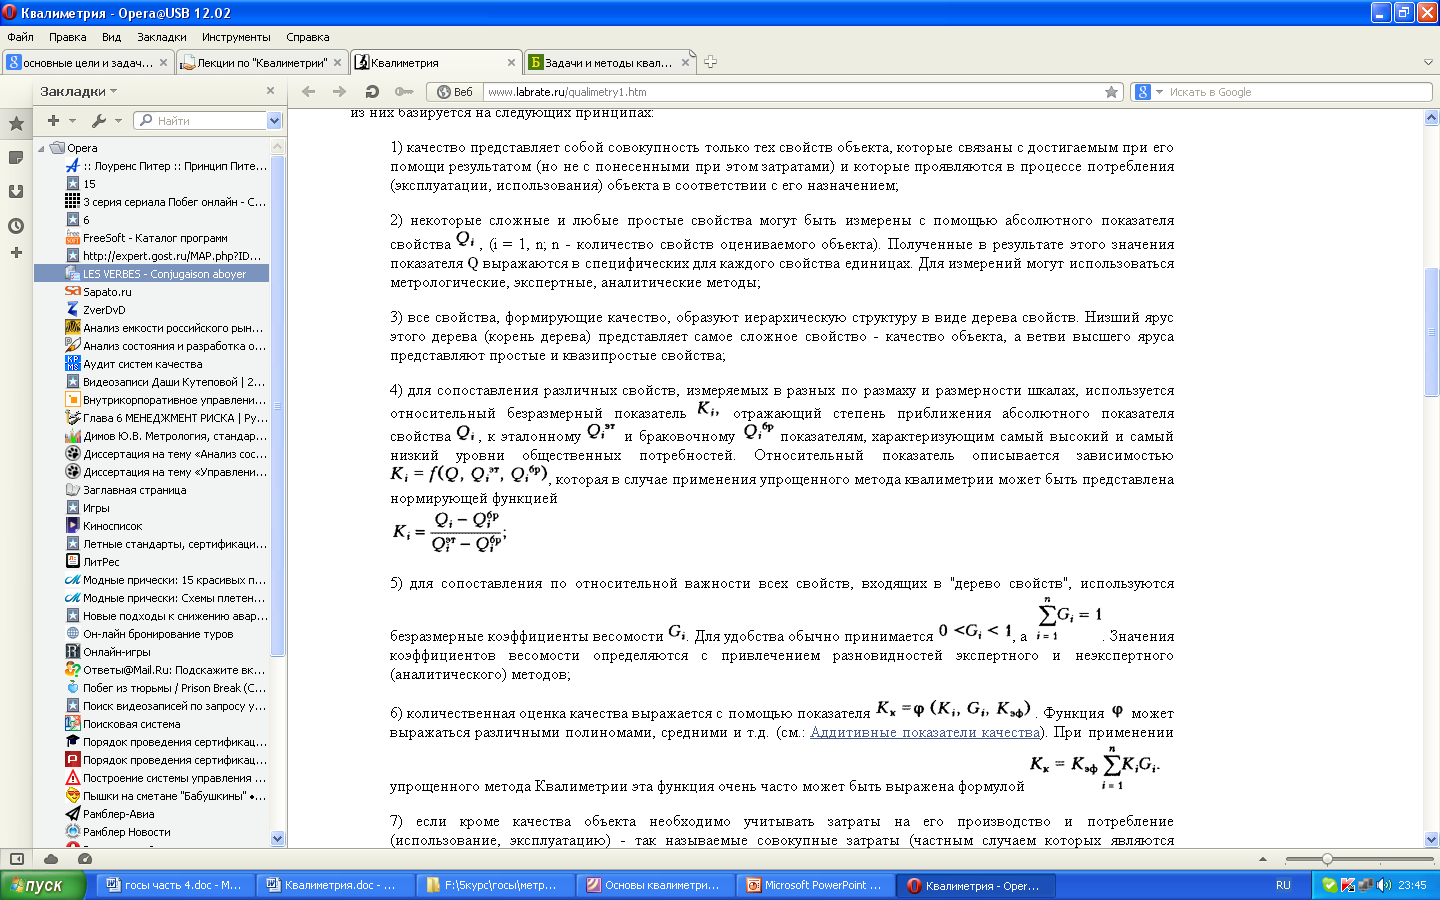Open the Bookmarks star panel icon
Image resolution: width=1440 pixels, height=900 pixels.
(16, 124)
